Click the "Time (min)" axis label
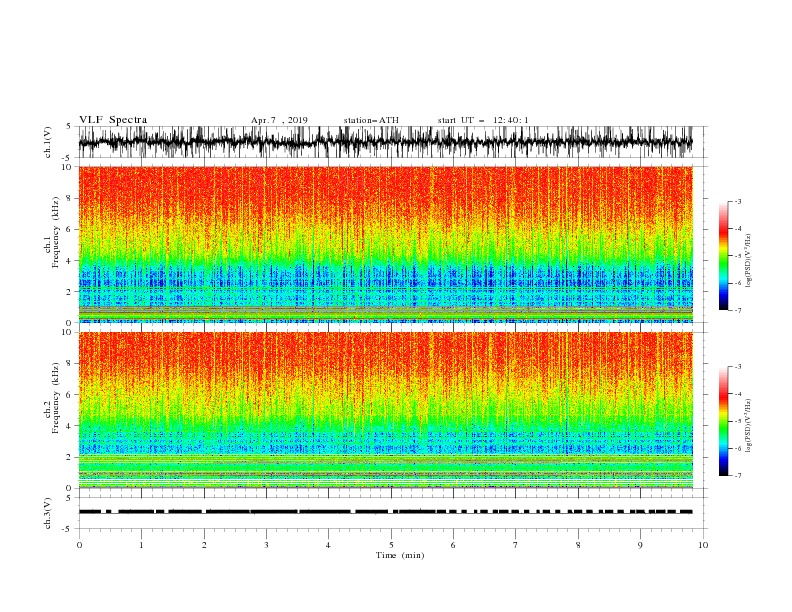This screenshot has height=612, width=792. coord(400,555)
